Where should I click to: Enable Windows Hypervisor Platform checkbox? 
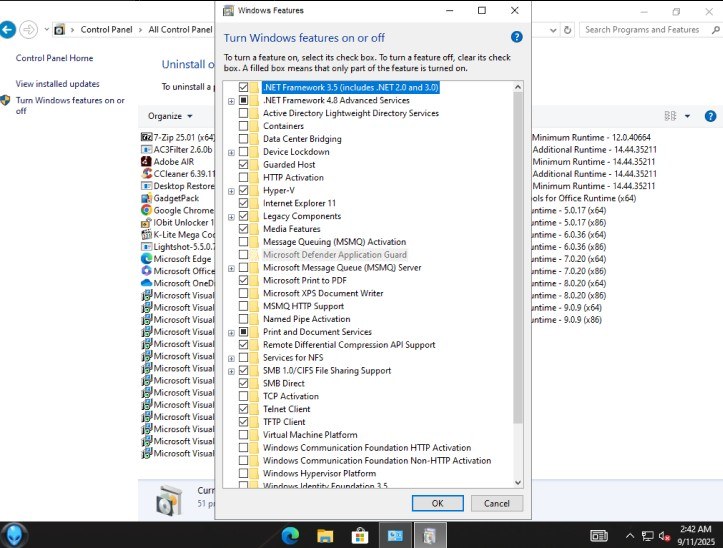click(x=243, y=473)
